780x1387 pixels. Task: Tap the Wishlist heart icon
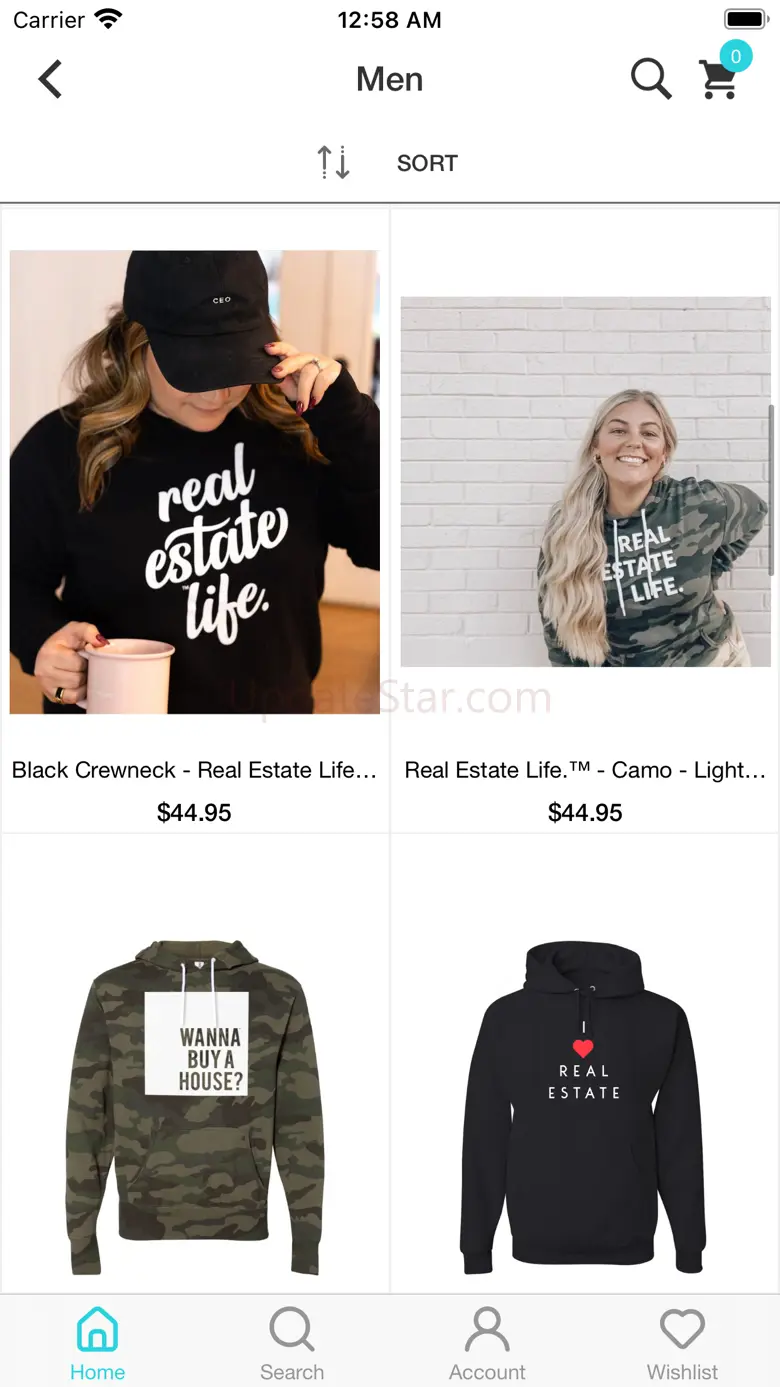point(682,1330)
